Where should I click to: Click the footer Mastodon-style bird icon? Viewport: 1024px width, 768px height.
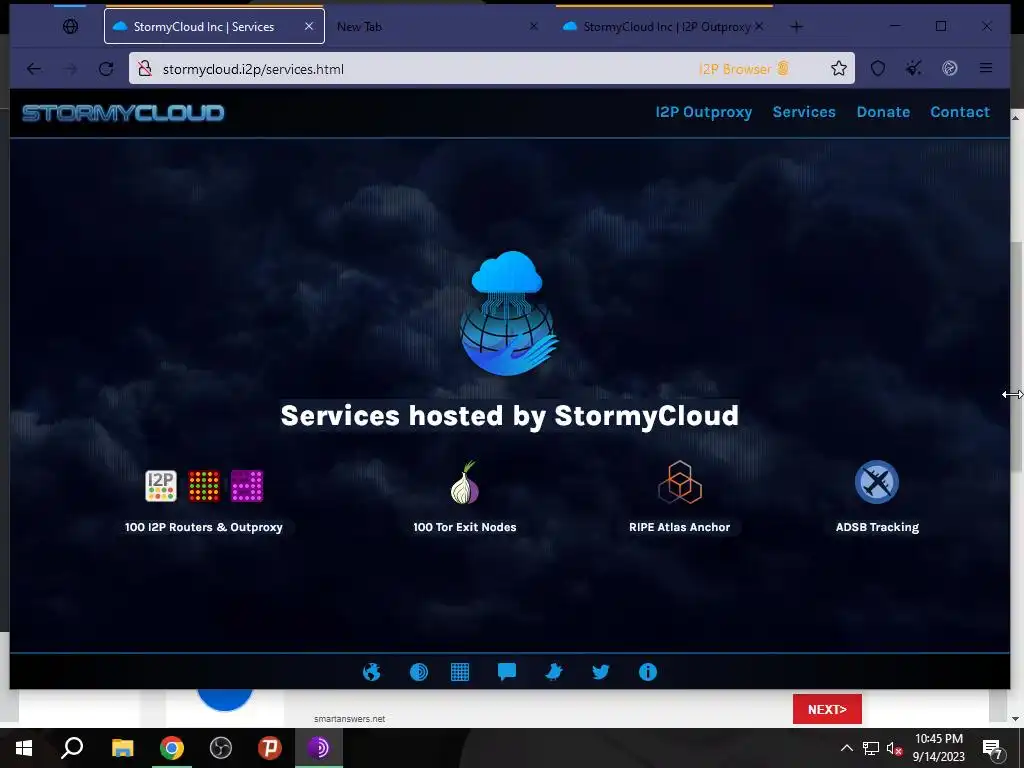click(554, 672)
